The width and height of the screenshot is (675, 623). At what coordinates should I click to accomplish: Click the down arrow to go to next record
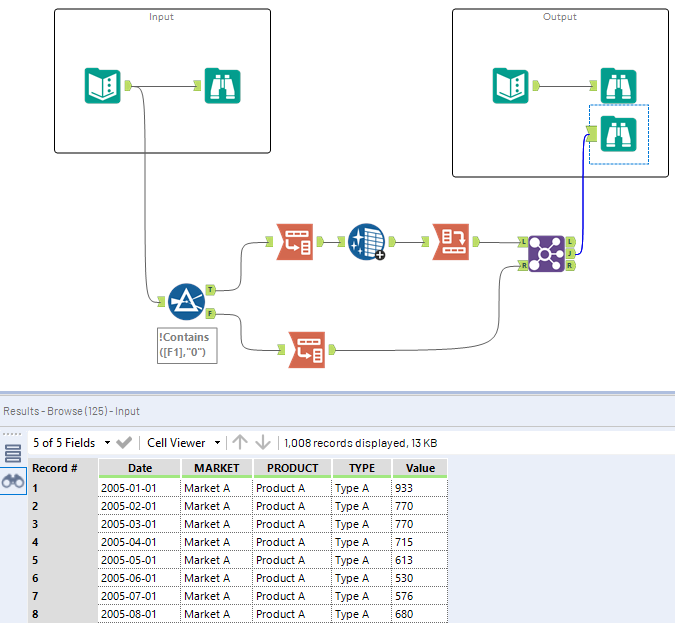pyautogui.click(x=263, y=442)
